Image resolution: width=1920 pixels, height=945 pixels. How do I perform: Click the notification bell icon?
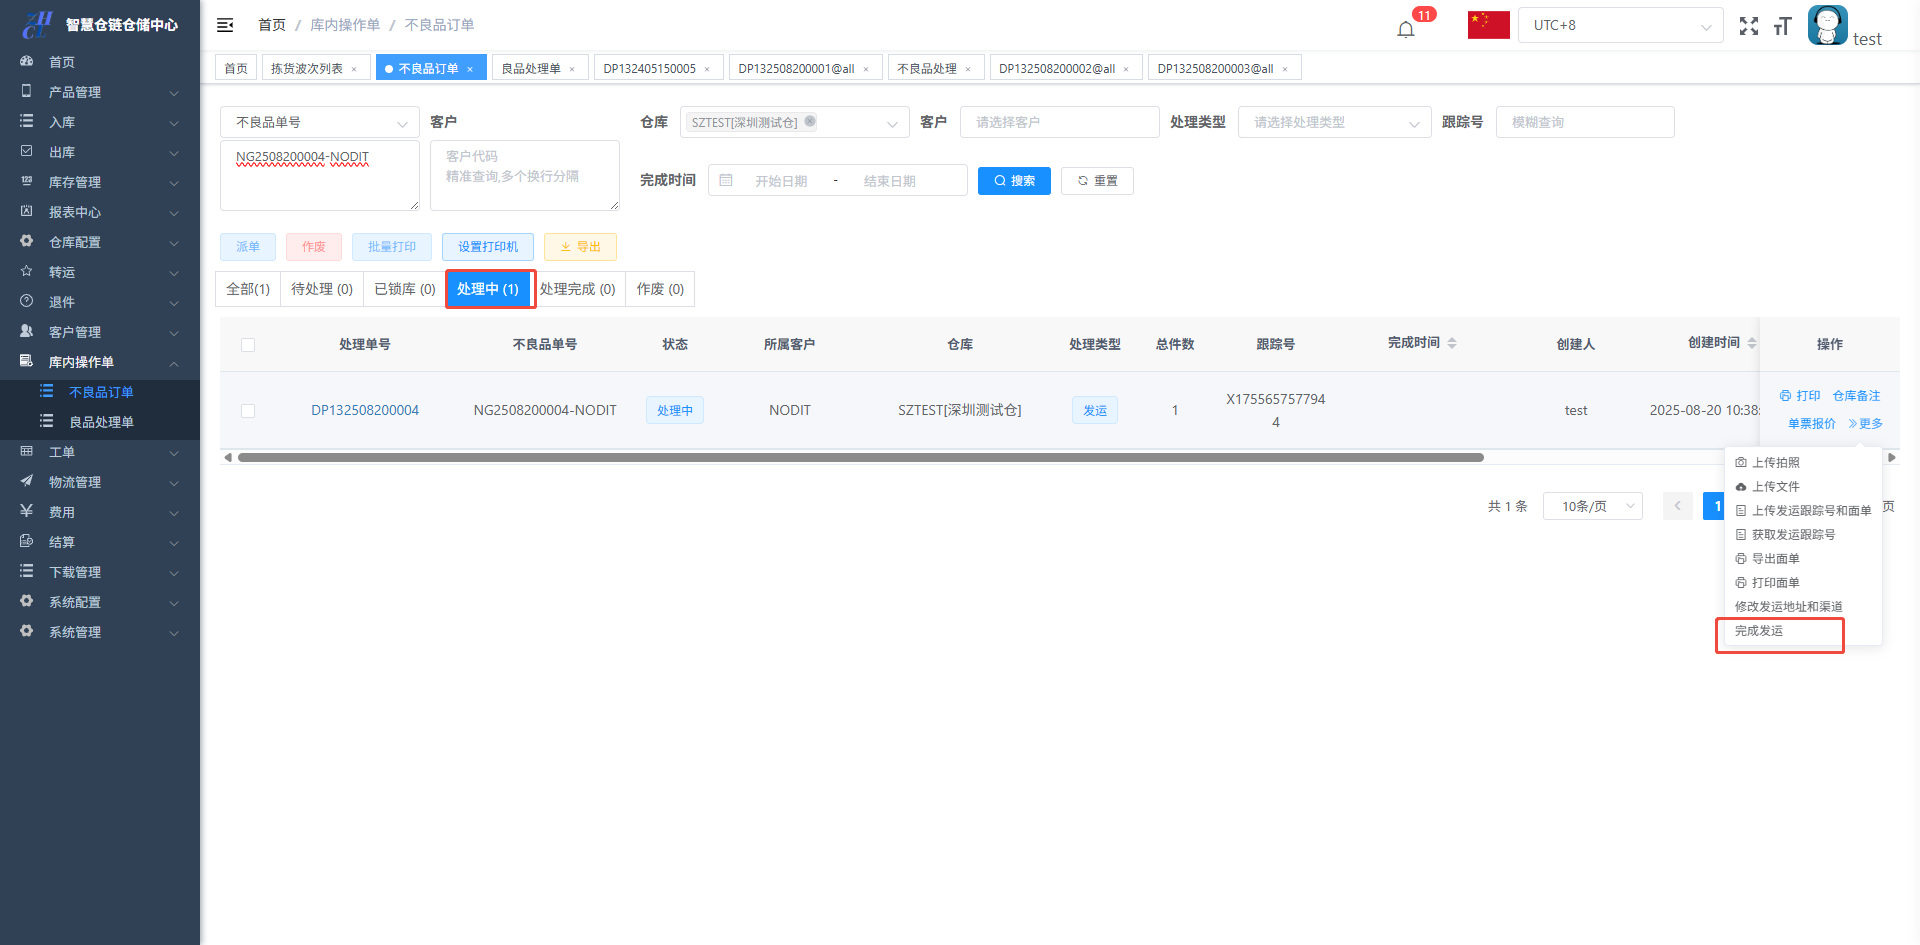(x=1406, y=28)
